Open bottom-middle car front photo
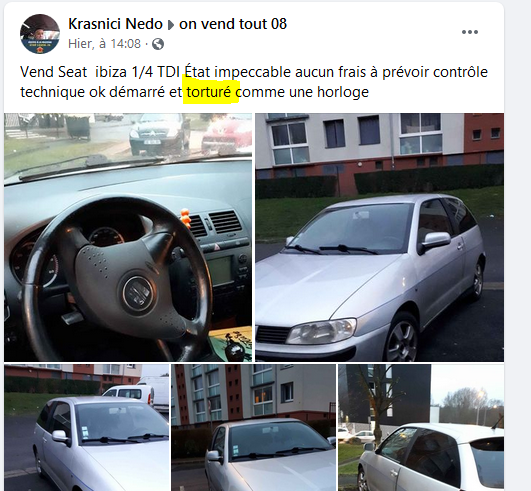Viewport: 531px width, 491px height. pyautogui.click(x=254, y=428)
